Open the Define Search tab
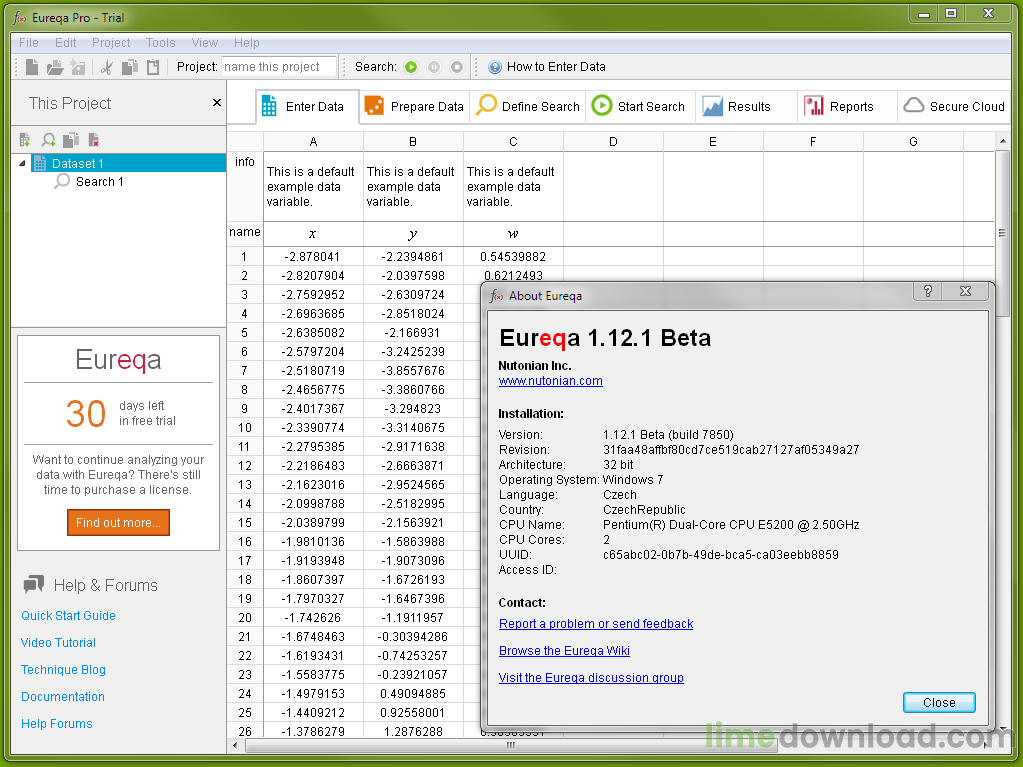This screenshot has width=1023, height=767. coord(527,106)
